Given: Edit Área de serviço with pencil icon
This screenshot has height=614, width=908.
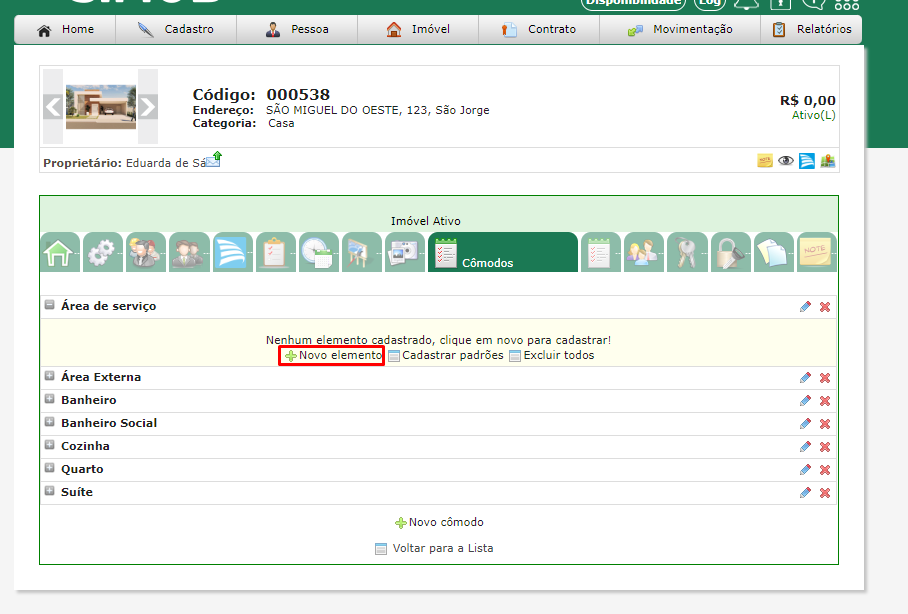Looking at the screenshot, I should coord(806,306).
